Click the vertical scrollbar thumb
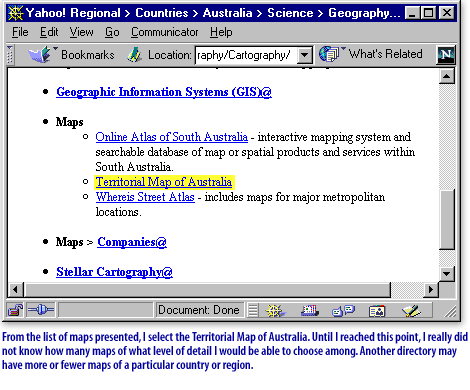Image resolution: width=470 pixels, height=390 pixels. point(447,219)
